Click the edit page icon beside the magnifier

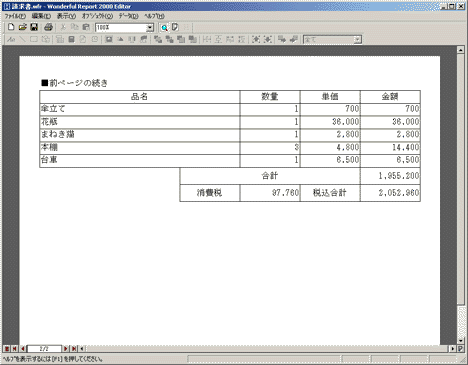pyautogui.click(x=175, y=28)
